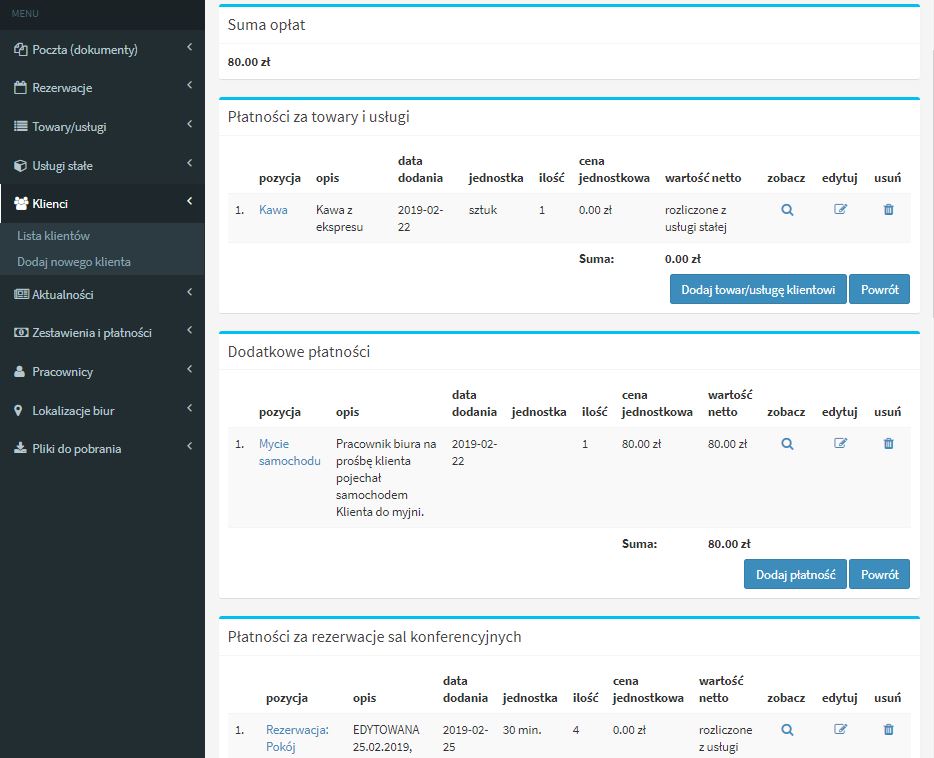Click the Pracownicy person icon
Image resolution: width=934 pixels, height=758 pixels.
pos(20,372)
